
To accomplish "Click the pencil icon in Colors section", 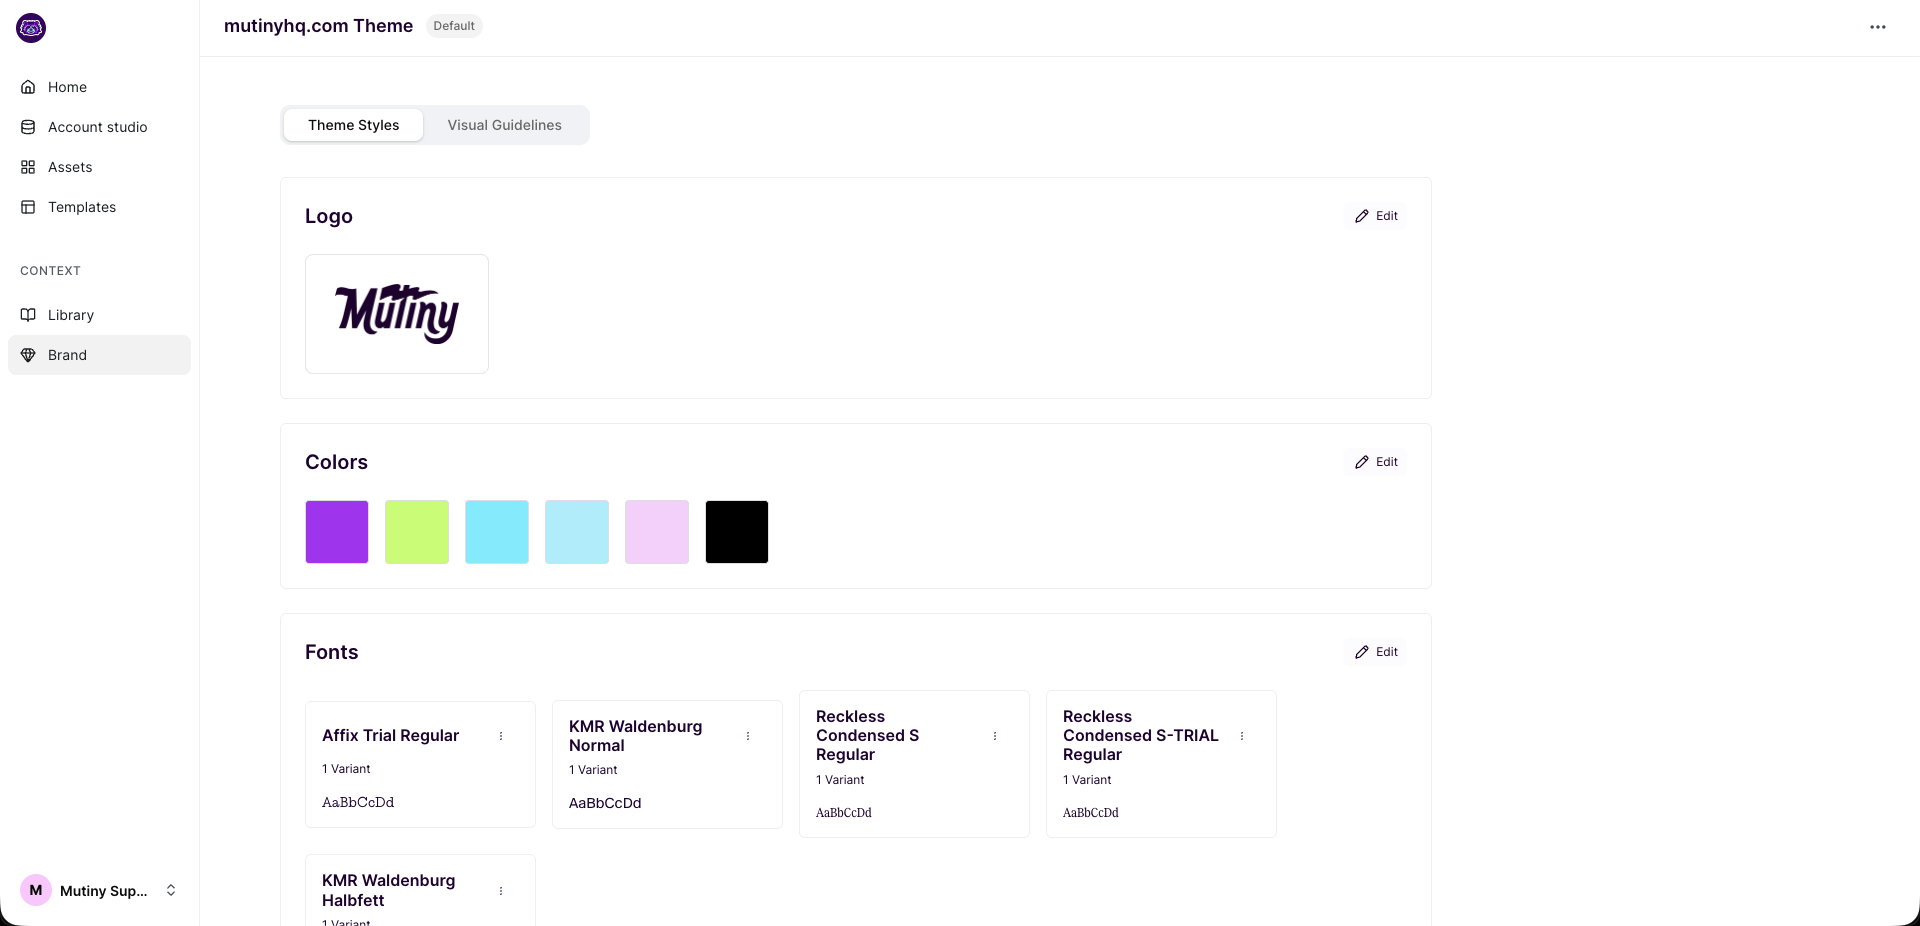I will (1362, 462).
